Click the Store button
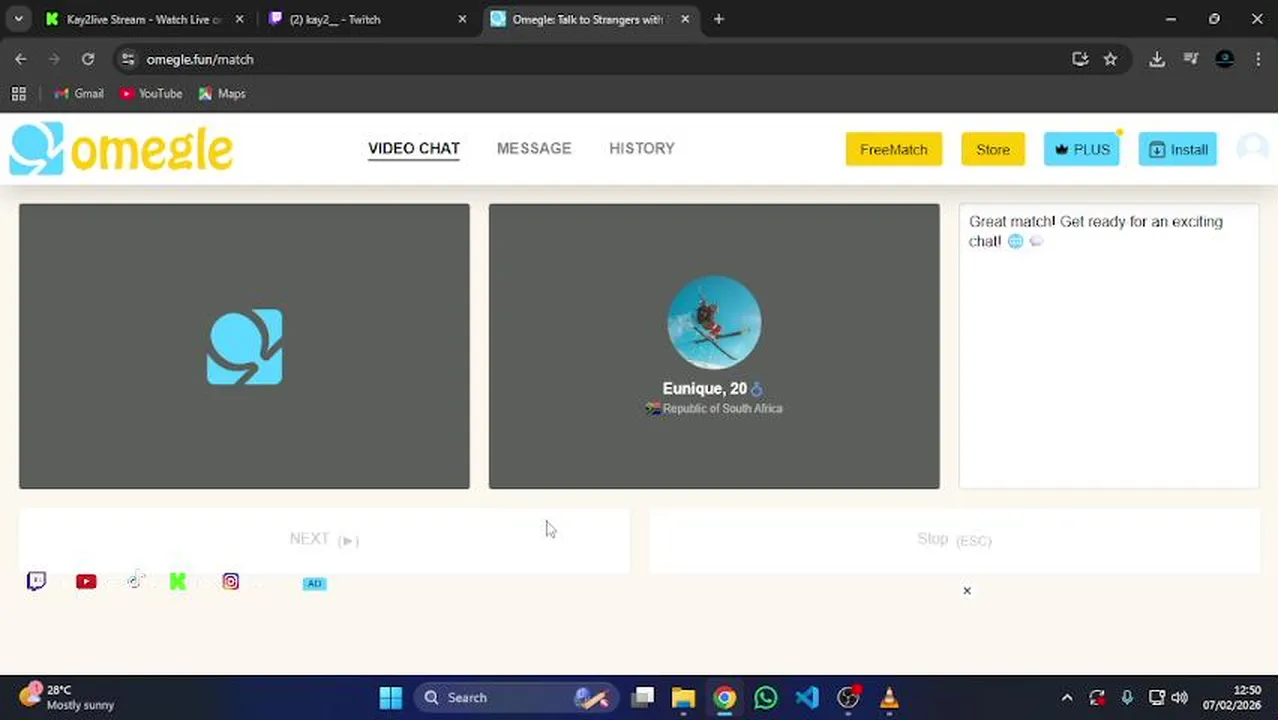Viewport: 1278px width, 720px height. (x=993, y=149)
